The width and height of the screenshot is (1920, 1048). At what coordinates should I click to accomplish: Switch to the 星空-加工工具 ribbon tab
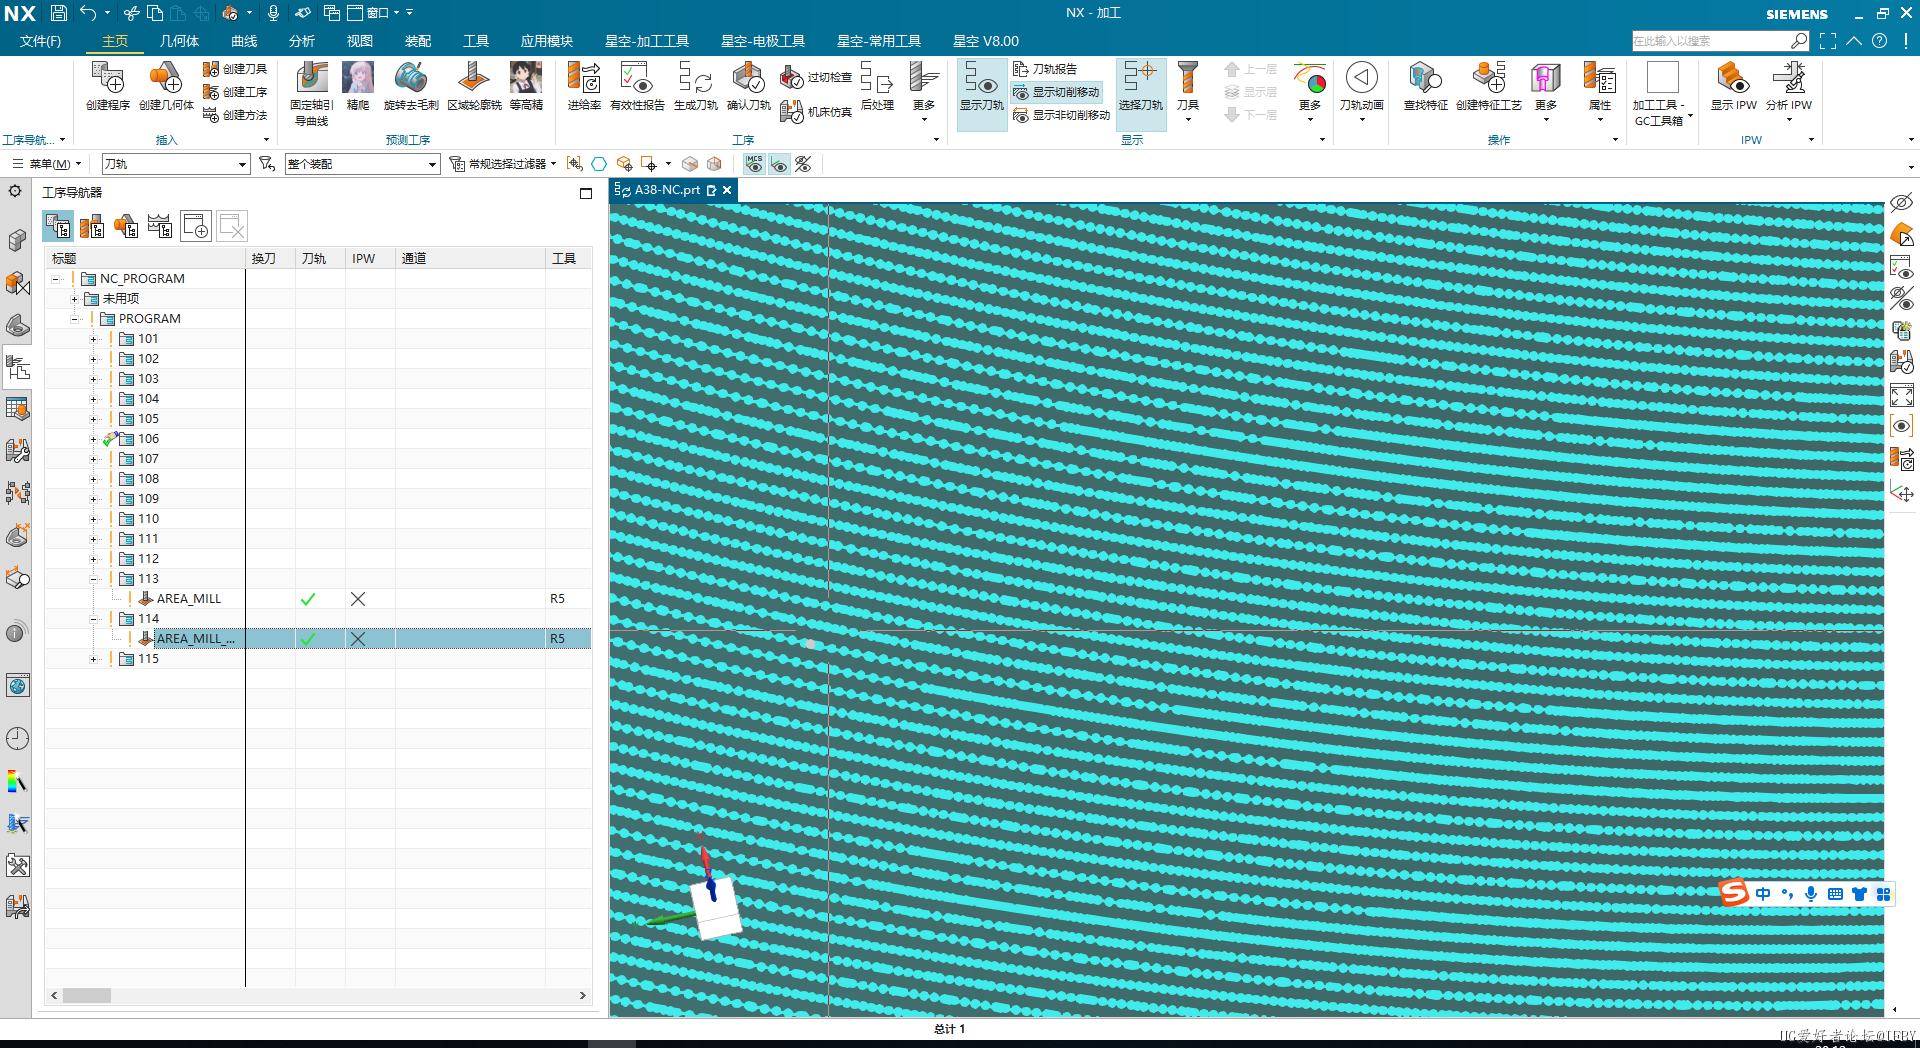[x=647, y=41]
